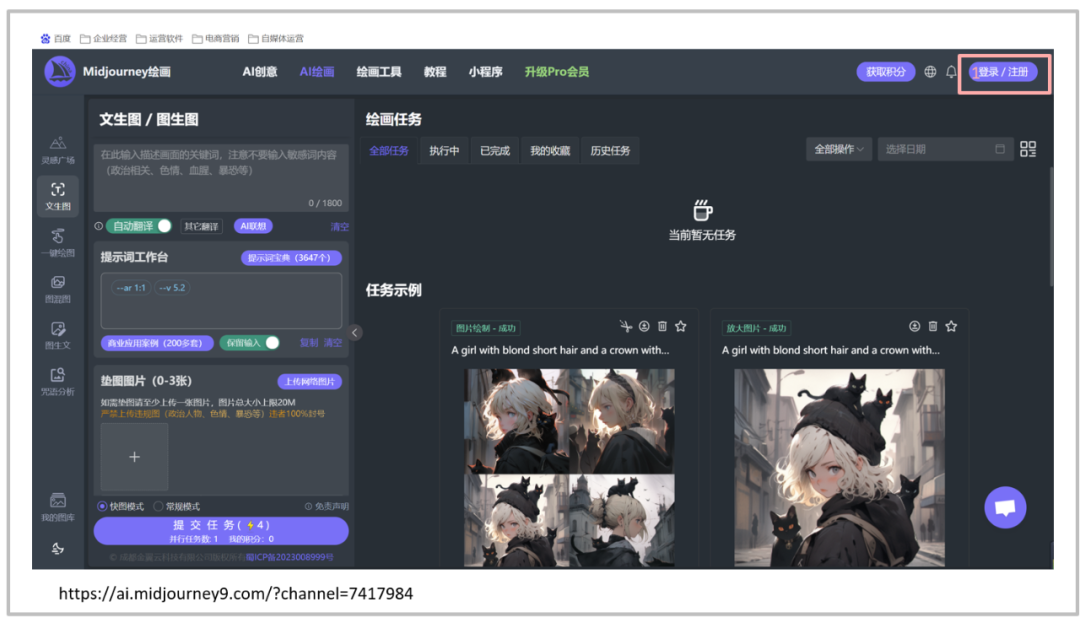Click 登录 / 注册 button

1004,72
